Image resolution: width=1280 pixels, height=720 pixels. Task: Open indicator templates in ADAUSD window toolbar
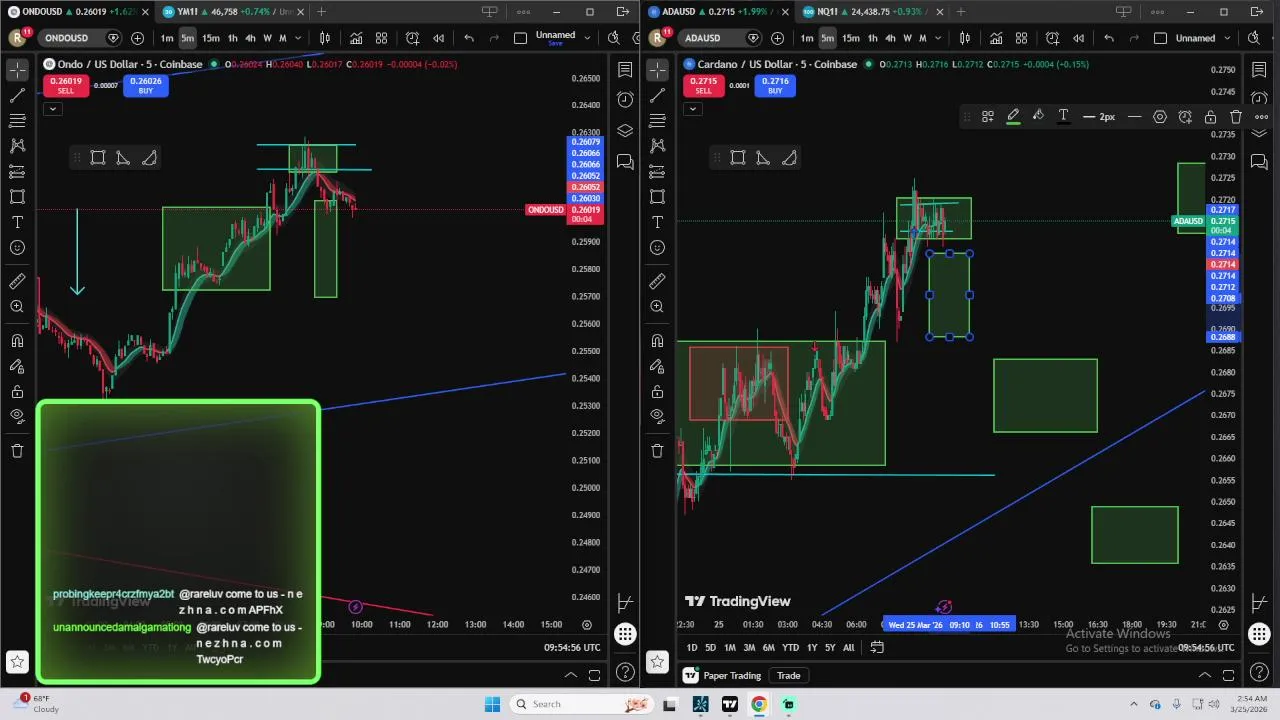1021,38
